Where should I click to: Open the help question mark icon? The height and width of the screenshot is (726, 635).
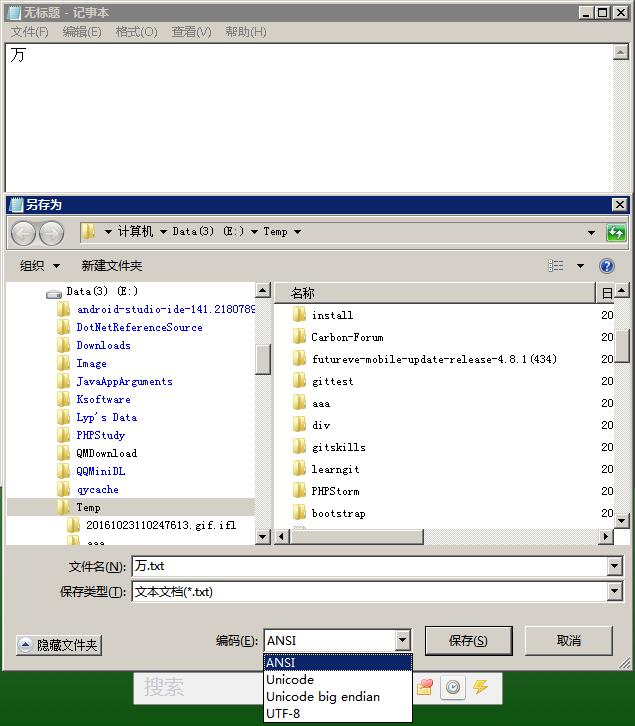click(606, 266)
